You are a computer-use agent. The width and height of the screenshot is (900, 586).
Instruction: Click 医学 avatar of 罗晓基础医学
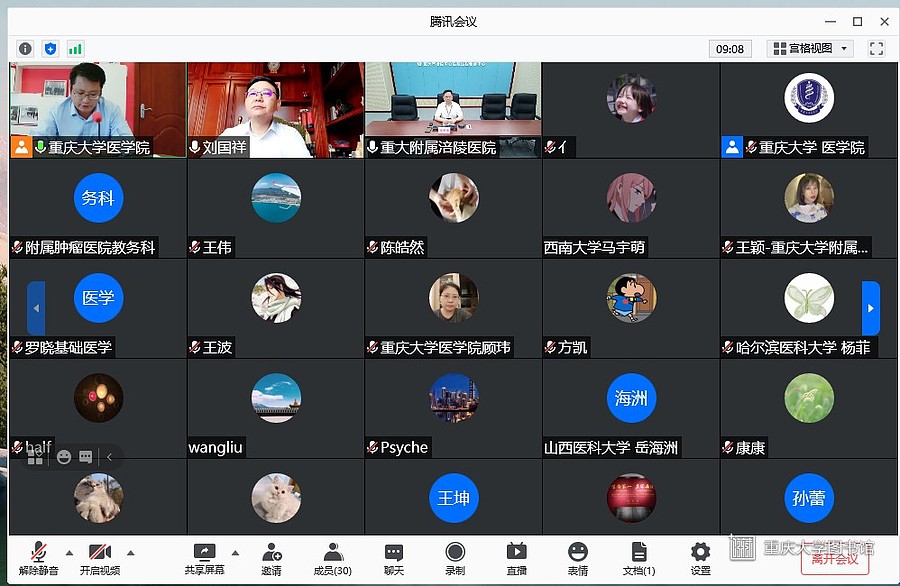[98, 298]
